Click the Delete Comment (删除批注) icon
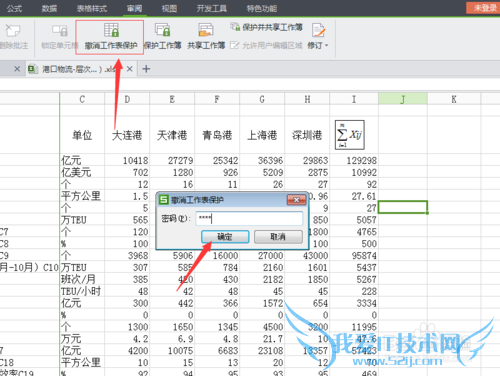The width and height of the screenshot is (500, 376). click(x=13, y=31)
